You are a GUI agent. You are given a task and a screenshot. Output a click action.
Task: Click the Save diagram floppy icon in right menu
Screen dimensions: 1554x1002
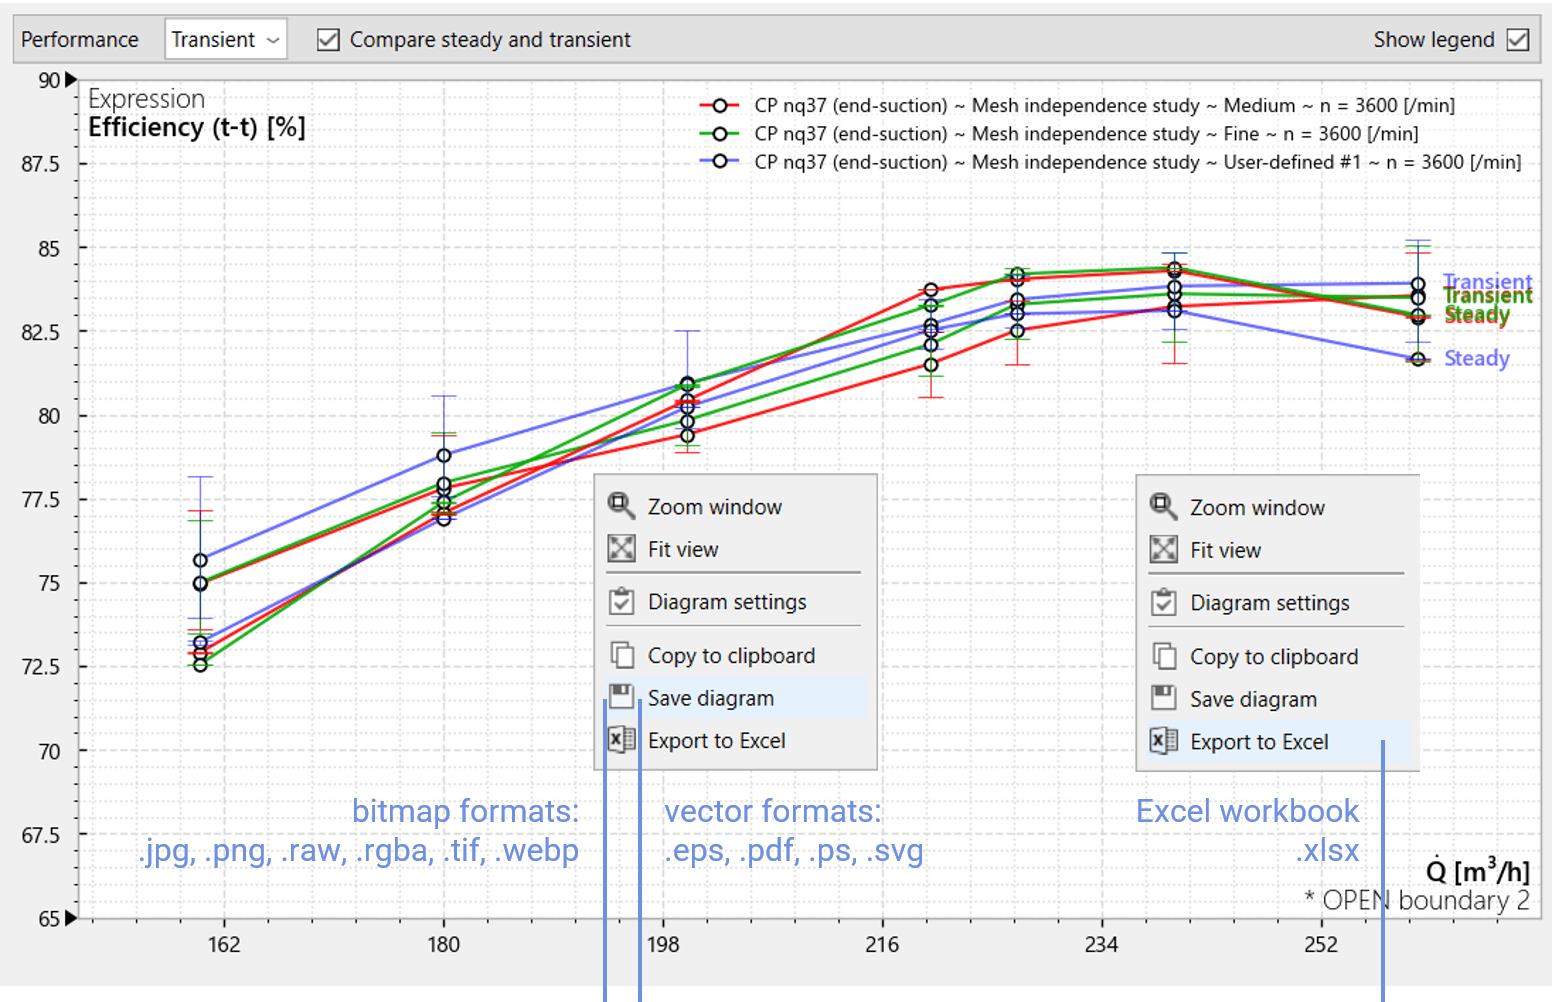(1163, 698)
